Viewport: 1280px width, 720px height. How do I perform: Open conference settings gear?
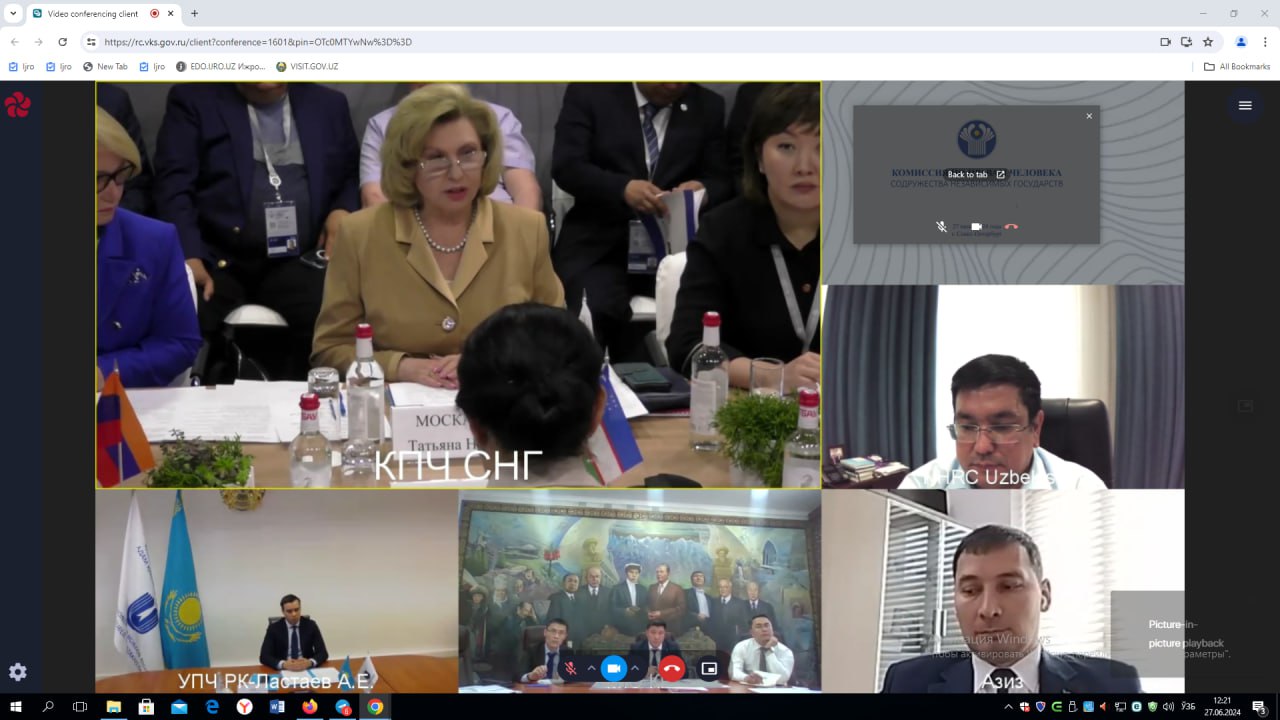(x=17, y=672)
